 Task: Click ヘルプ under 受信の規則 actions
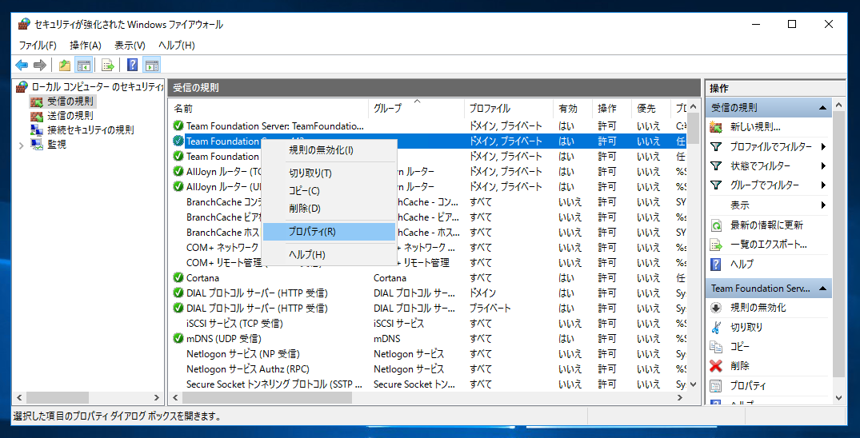click(742, 264)
